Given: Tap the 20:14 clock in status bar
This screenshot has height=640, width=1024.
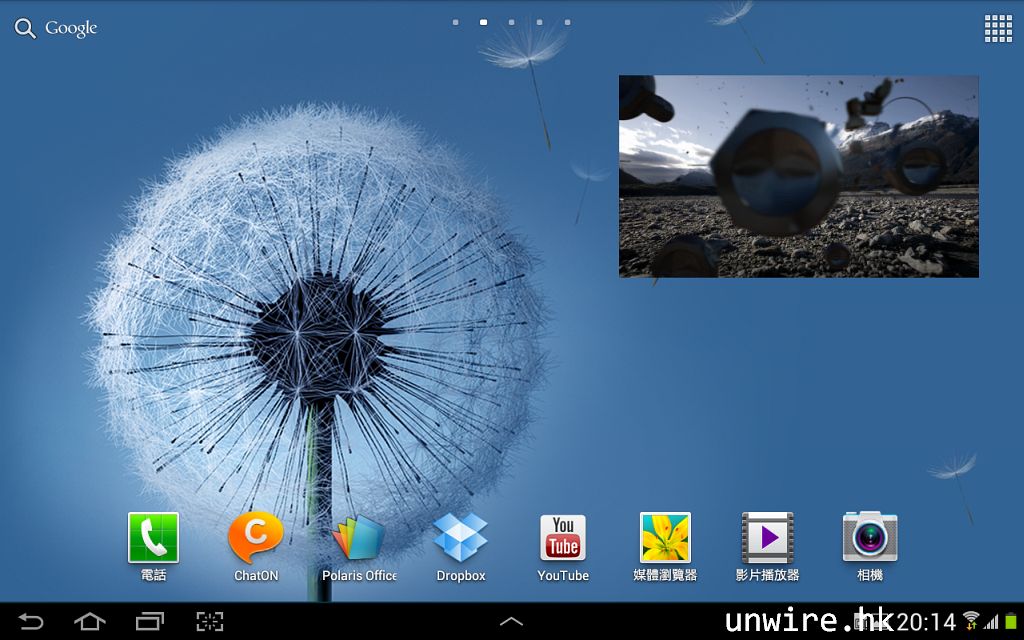Looking at the screenshot, I should (x=926, y=622).
